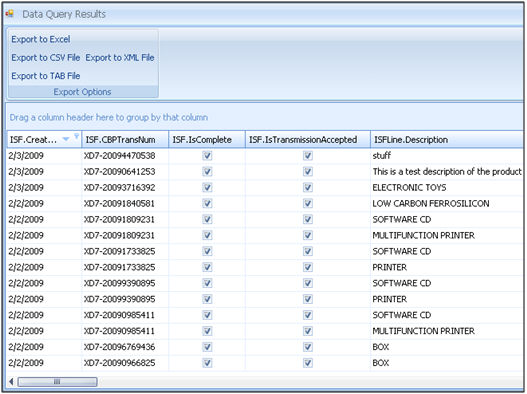The image size is (527, 394).
Task: Click Export to CSV File
Action: (46, 57)
